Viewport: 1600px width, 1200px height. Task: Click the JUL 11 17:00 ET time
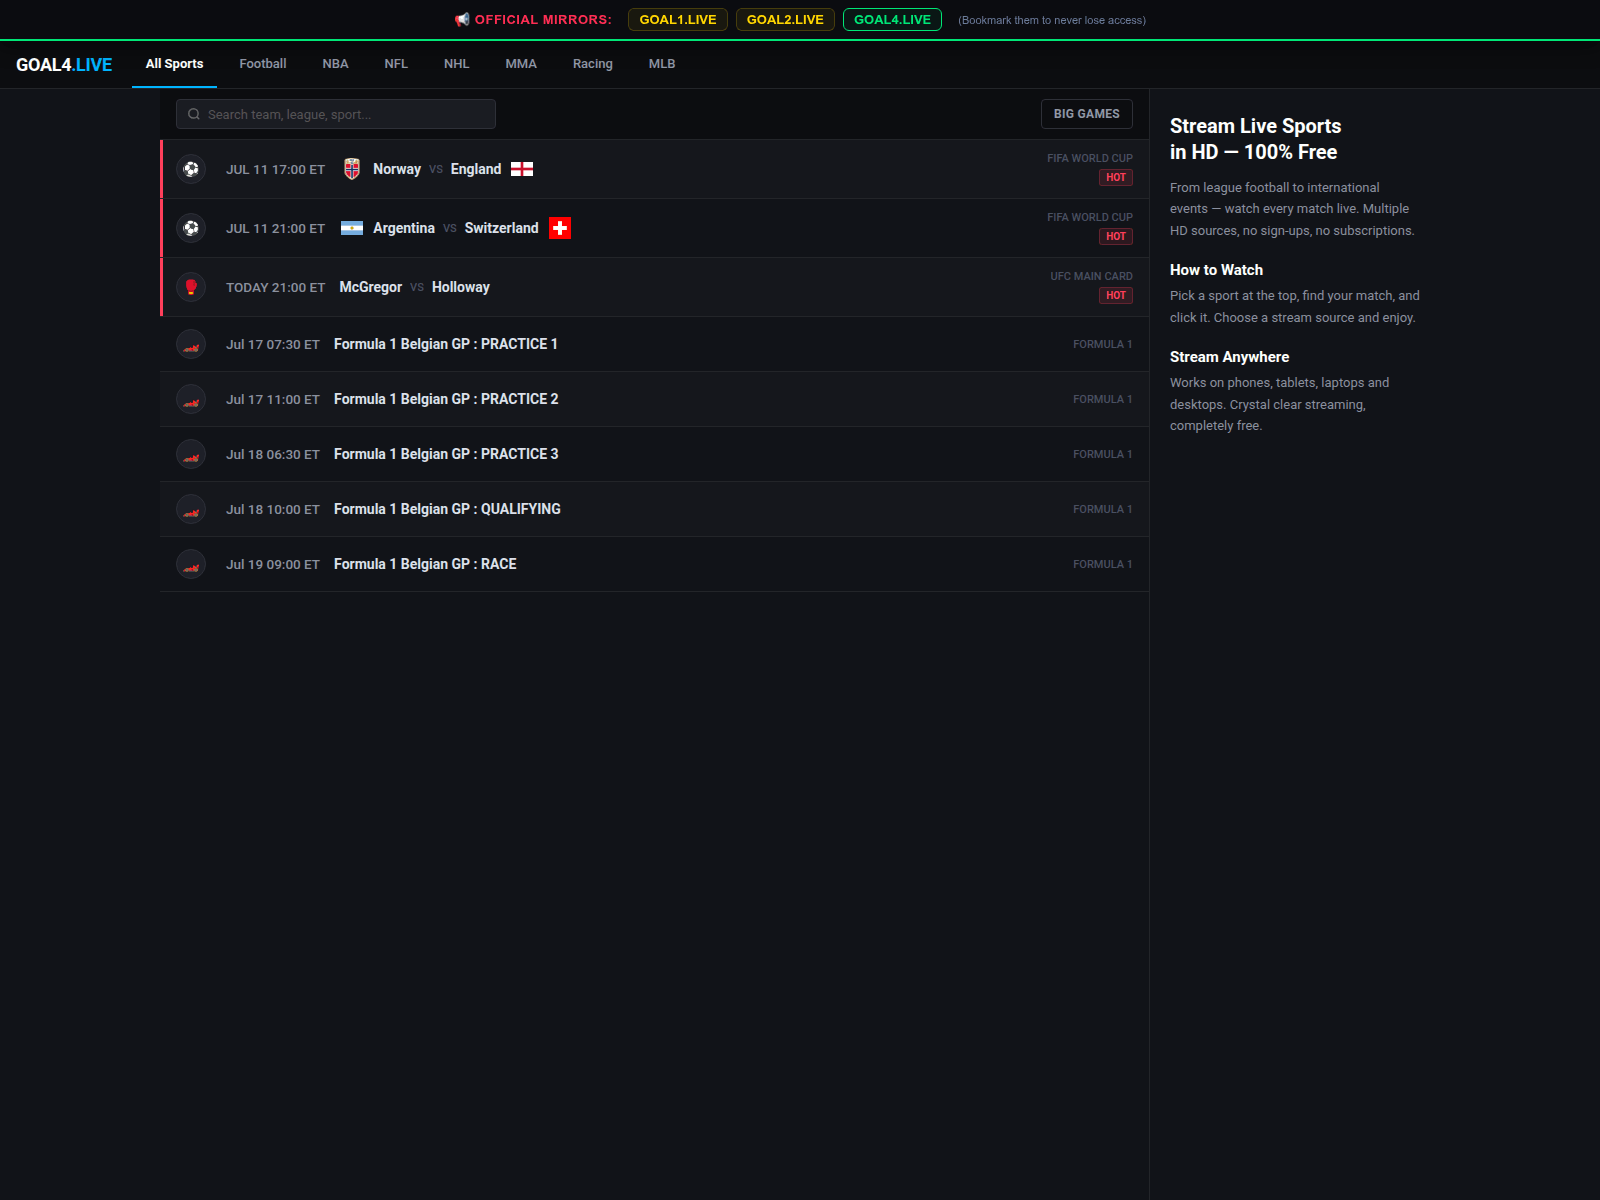pyautogui.click(x=275, y=170)
